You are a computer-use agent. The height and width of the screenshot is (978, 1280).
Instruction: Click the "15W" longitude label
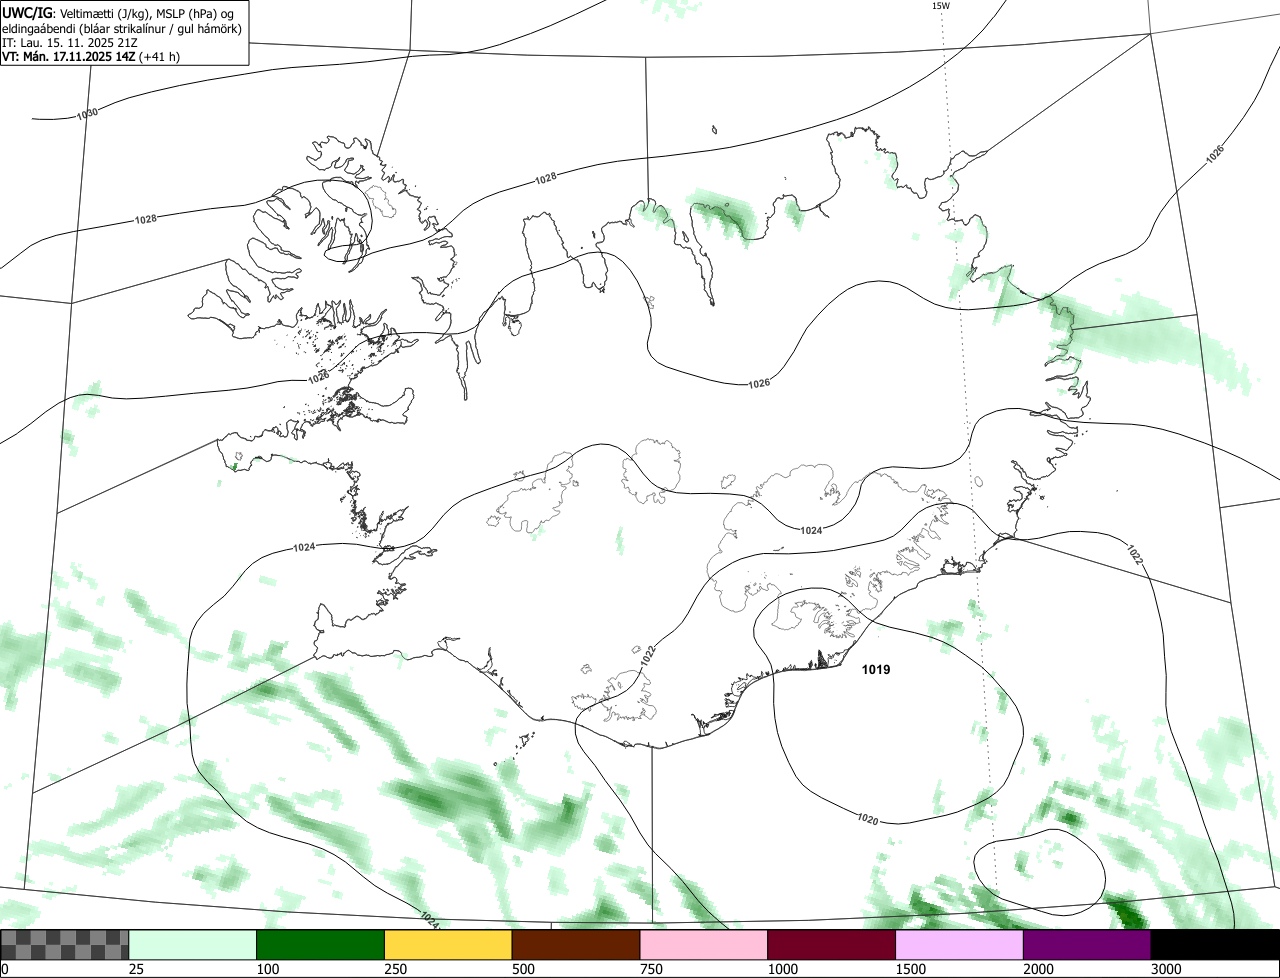[x=940, y=6]
